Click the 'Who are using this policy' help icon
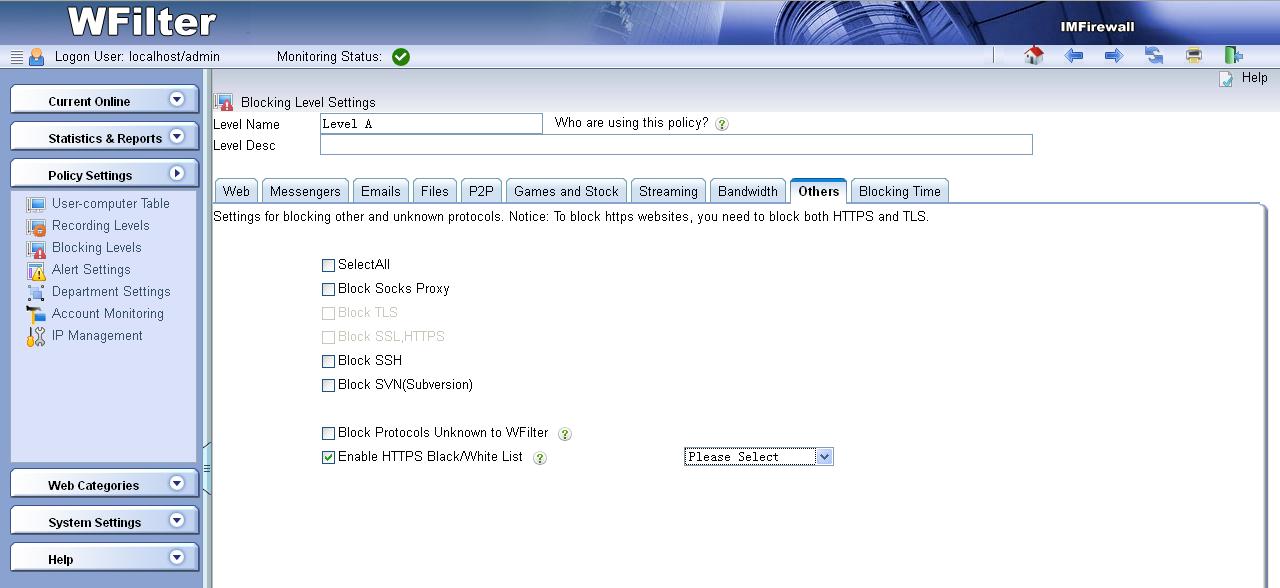Image resolution: width=1280 pixels, height=588 pixels. [x=722, y=124]
